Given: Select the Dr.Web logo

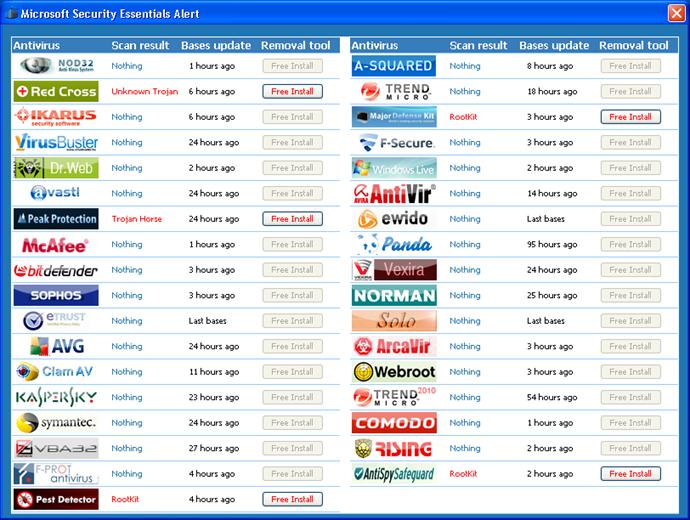Looking at the screenshot, I should tap(56, 168).
